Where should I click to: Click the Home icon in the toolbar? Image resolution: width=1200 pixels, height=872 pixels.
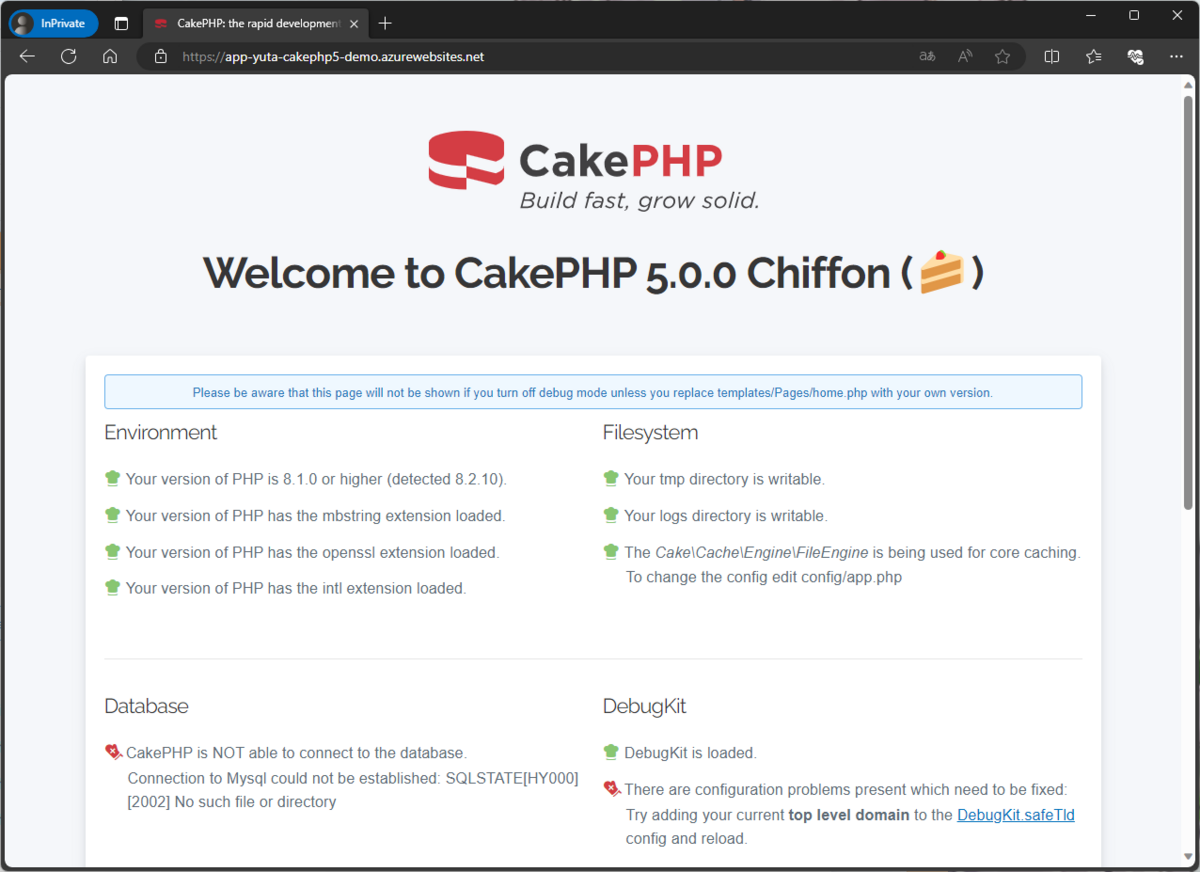coord(110,56)
